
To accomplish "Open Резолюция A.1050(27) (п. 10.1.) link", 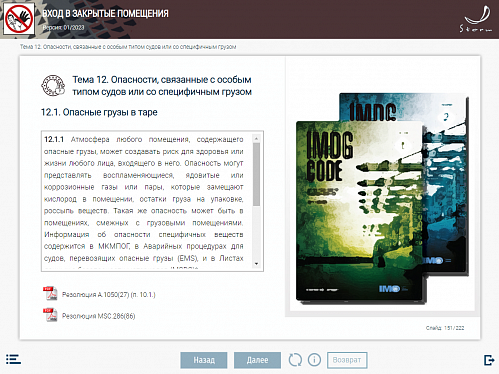I will pos(109,295).
